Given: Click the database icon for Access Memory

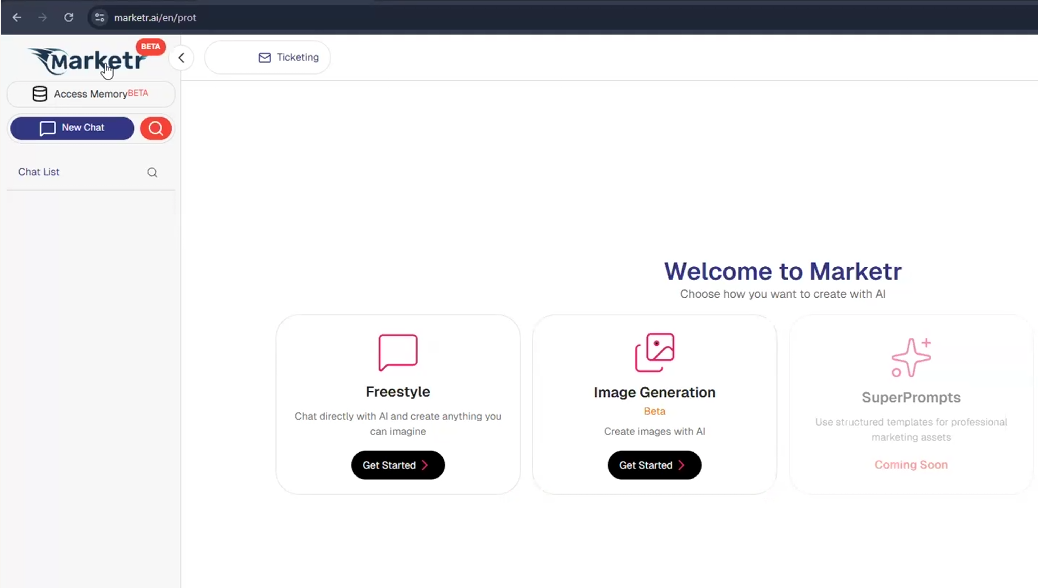Looking at the screenshot, I should click(40, 94).
